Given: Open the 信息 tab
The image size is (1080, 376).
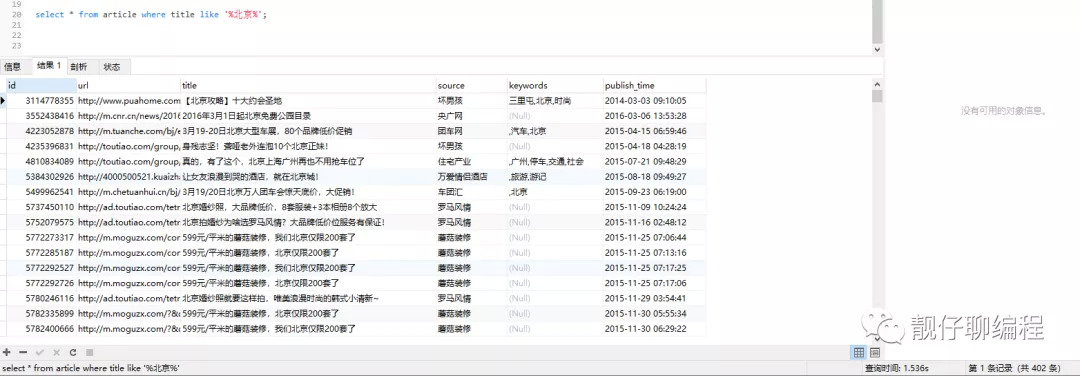Looking at the screenshot, I should coord(12,67).
